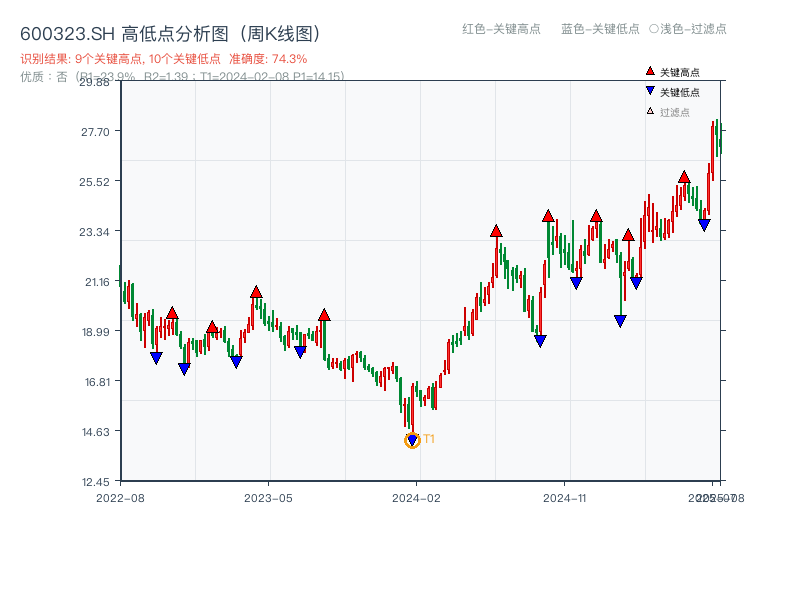Click the red 识别结果 summary line
800x600 pixels.
(164, 59)
